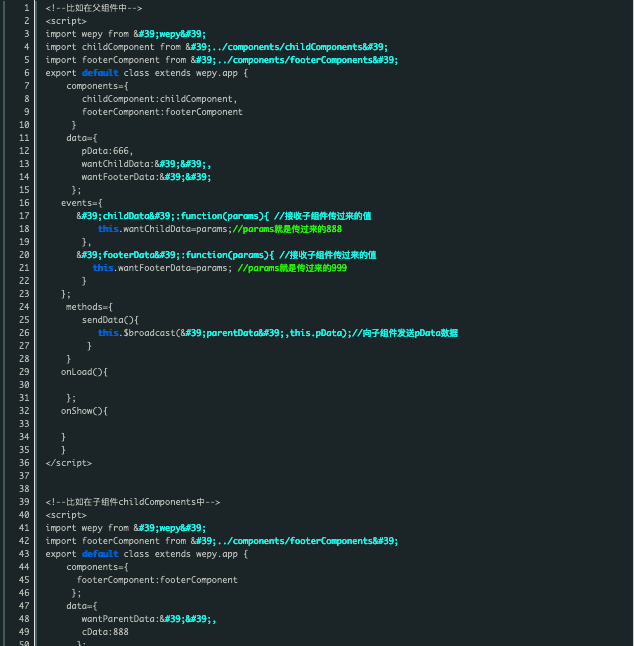Click the childData function definition line 17
The width and height of the screenshot is (634, 646).
pyautogui.click(x=224, y=216)
